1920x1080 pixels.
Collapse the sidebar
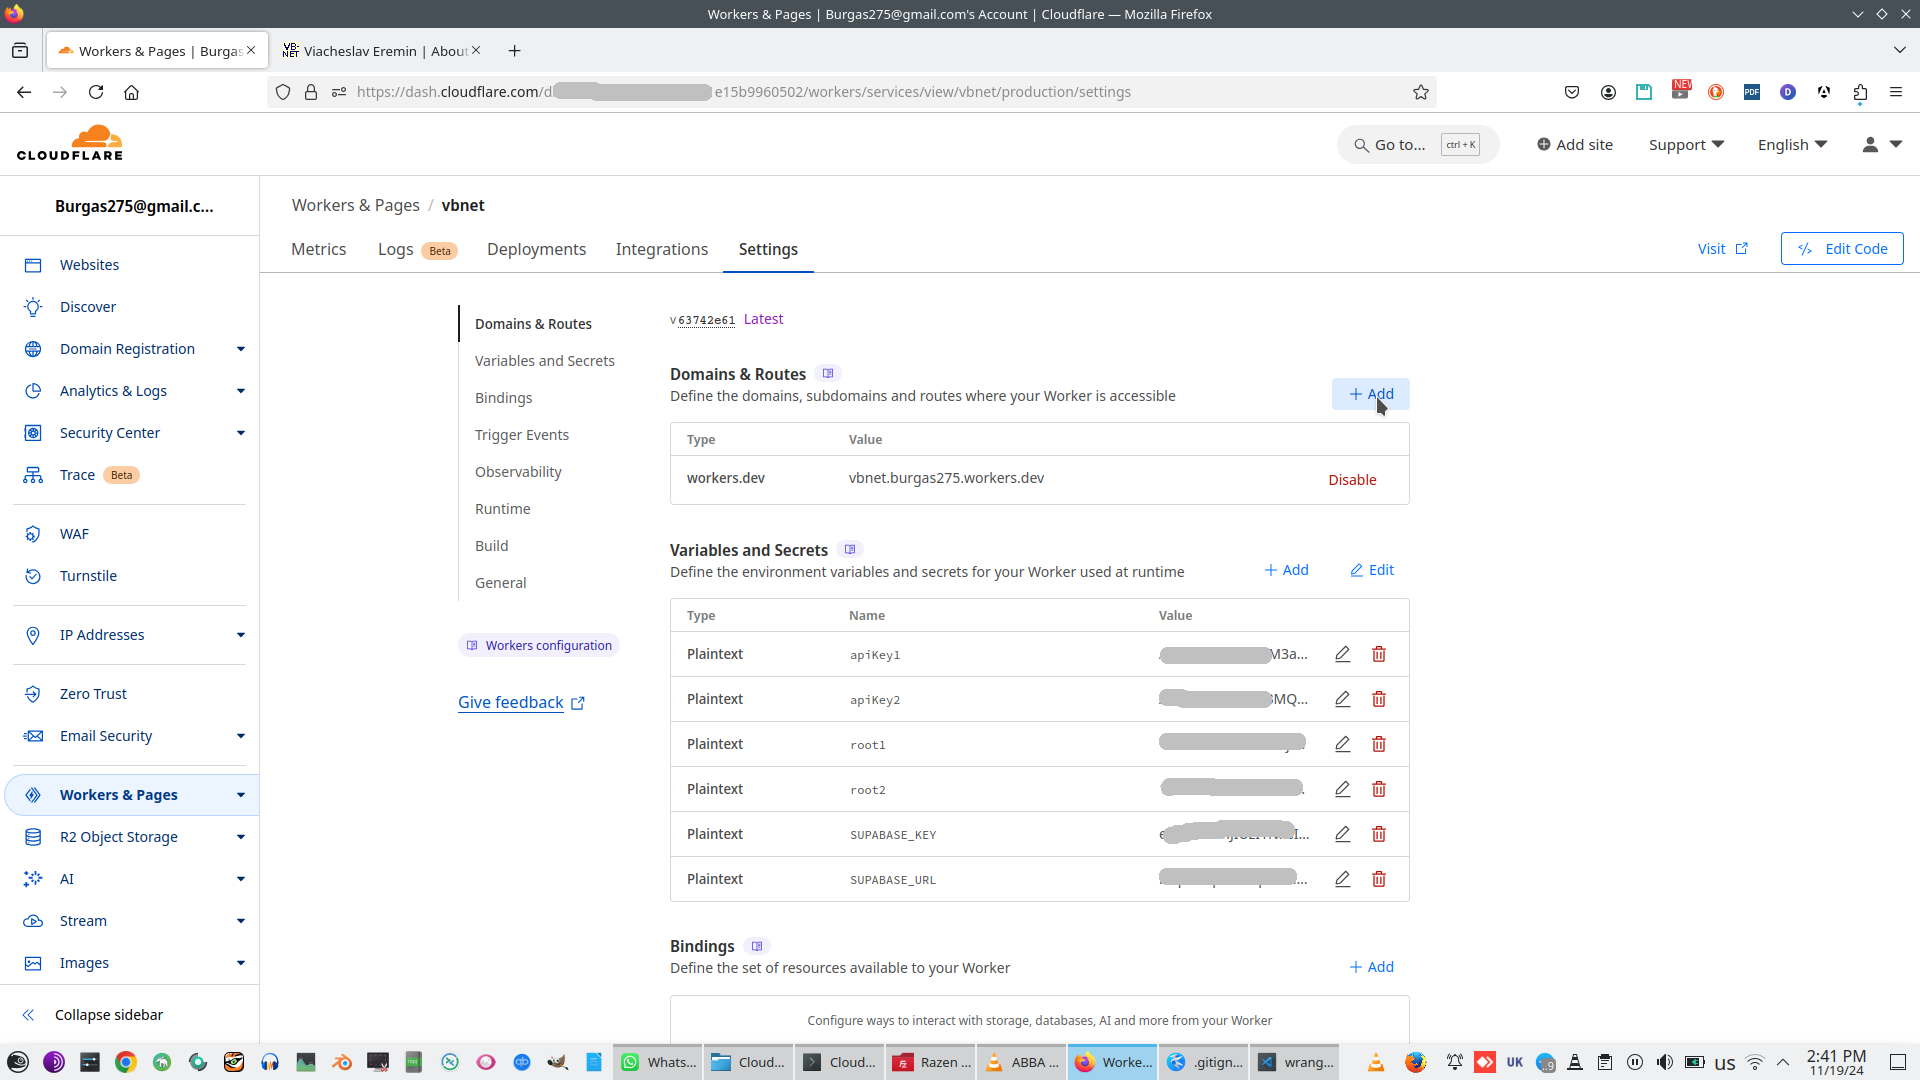point(108,1015)
